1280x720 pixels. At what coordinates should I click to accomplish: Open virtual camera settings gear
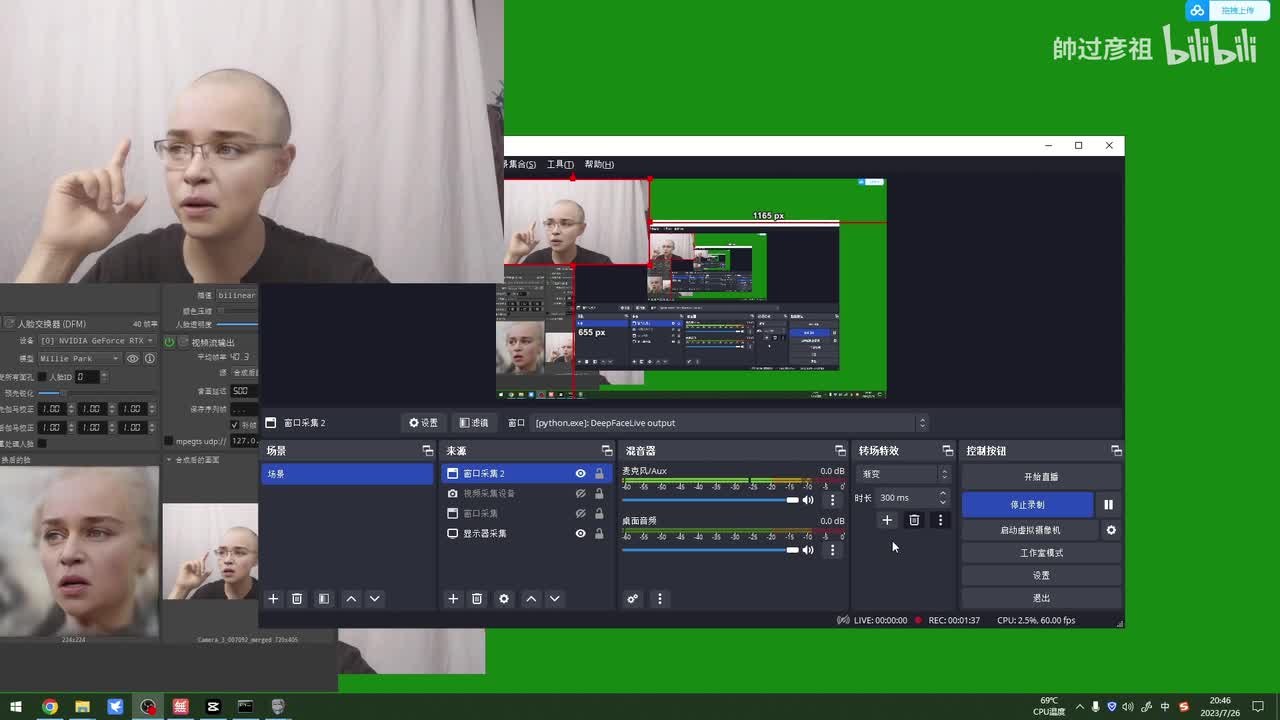point(1111,530)
